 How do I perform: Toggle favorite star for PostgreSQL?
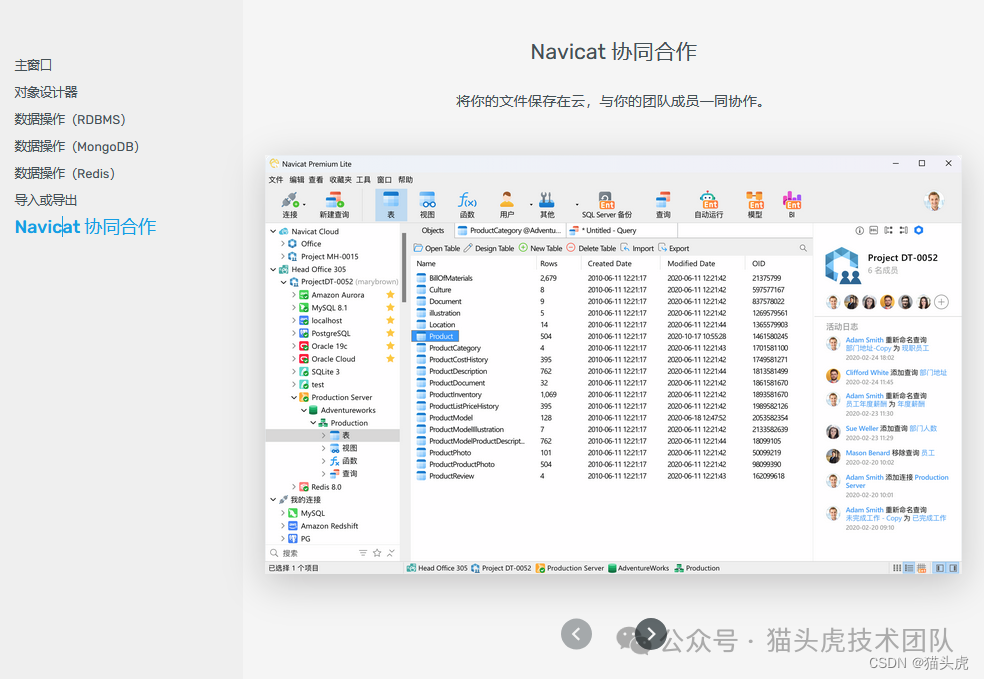coord(390,333)
